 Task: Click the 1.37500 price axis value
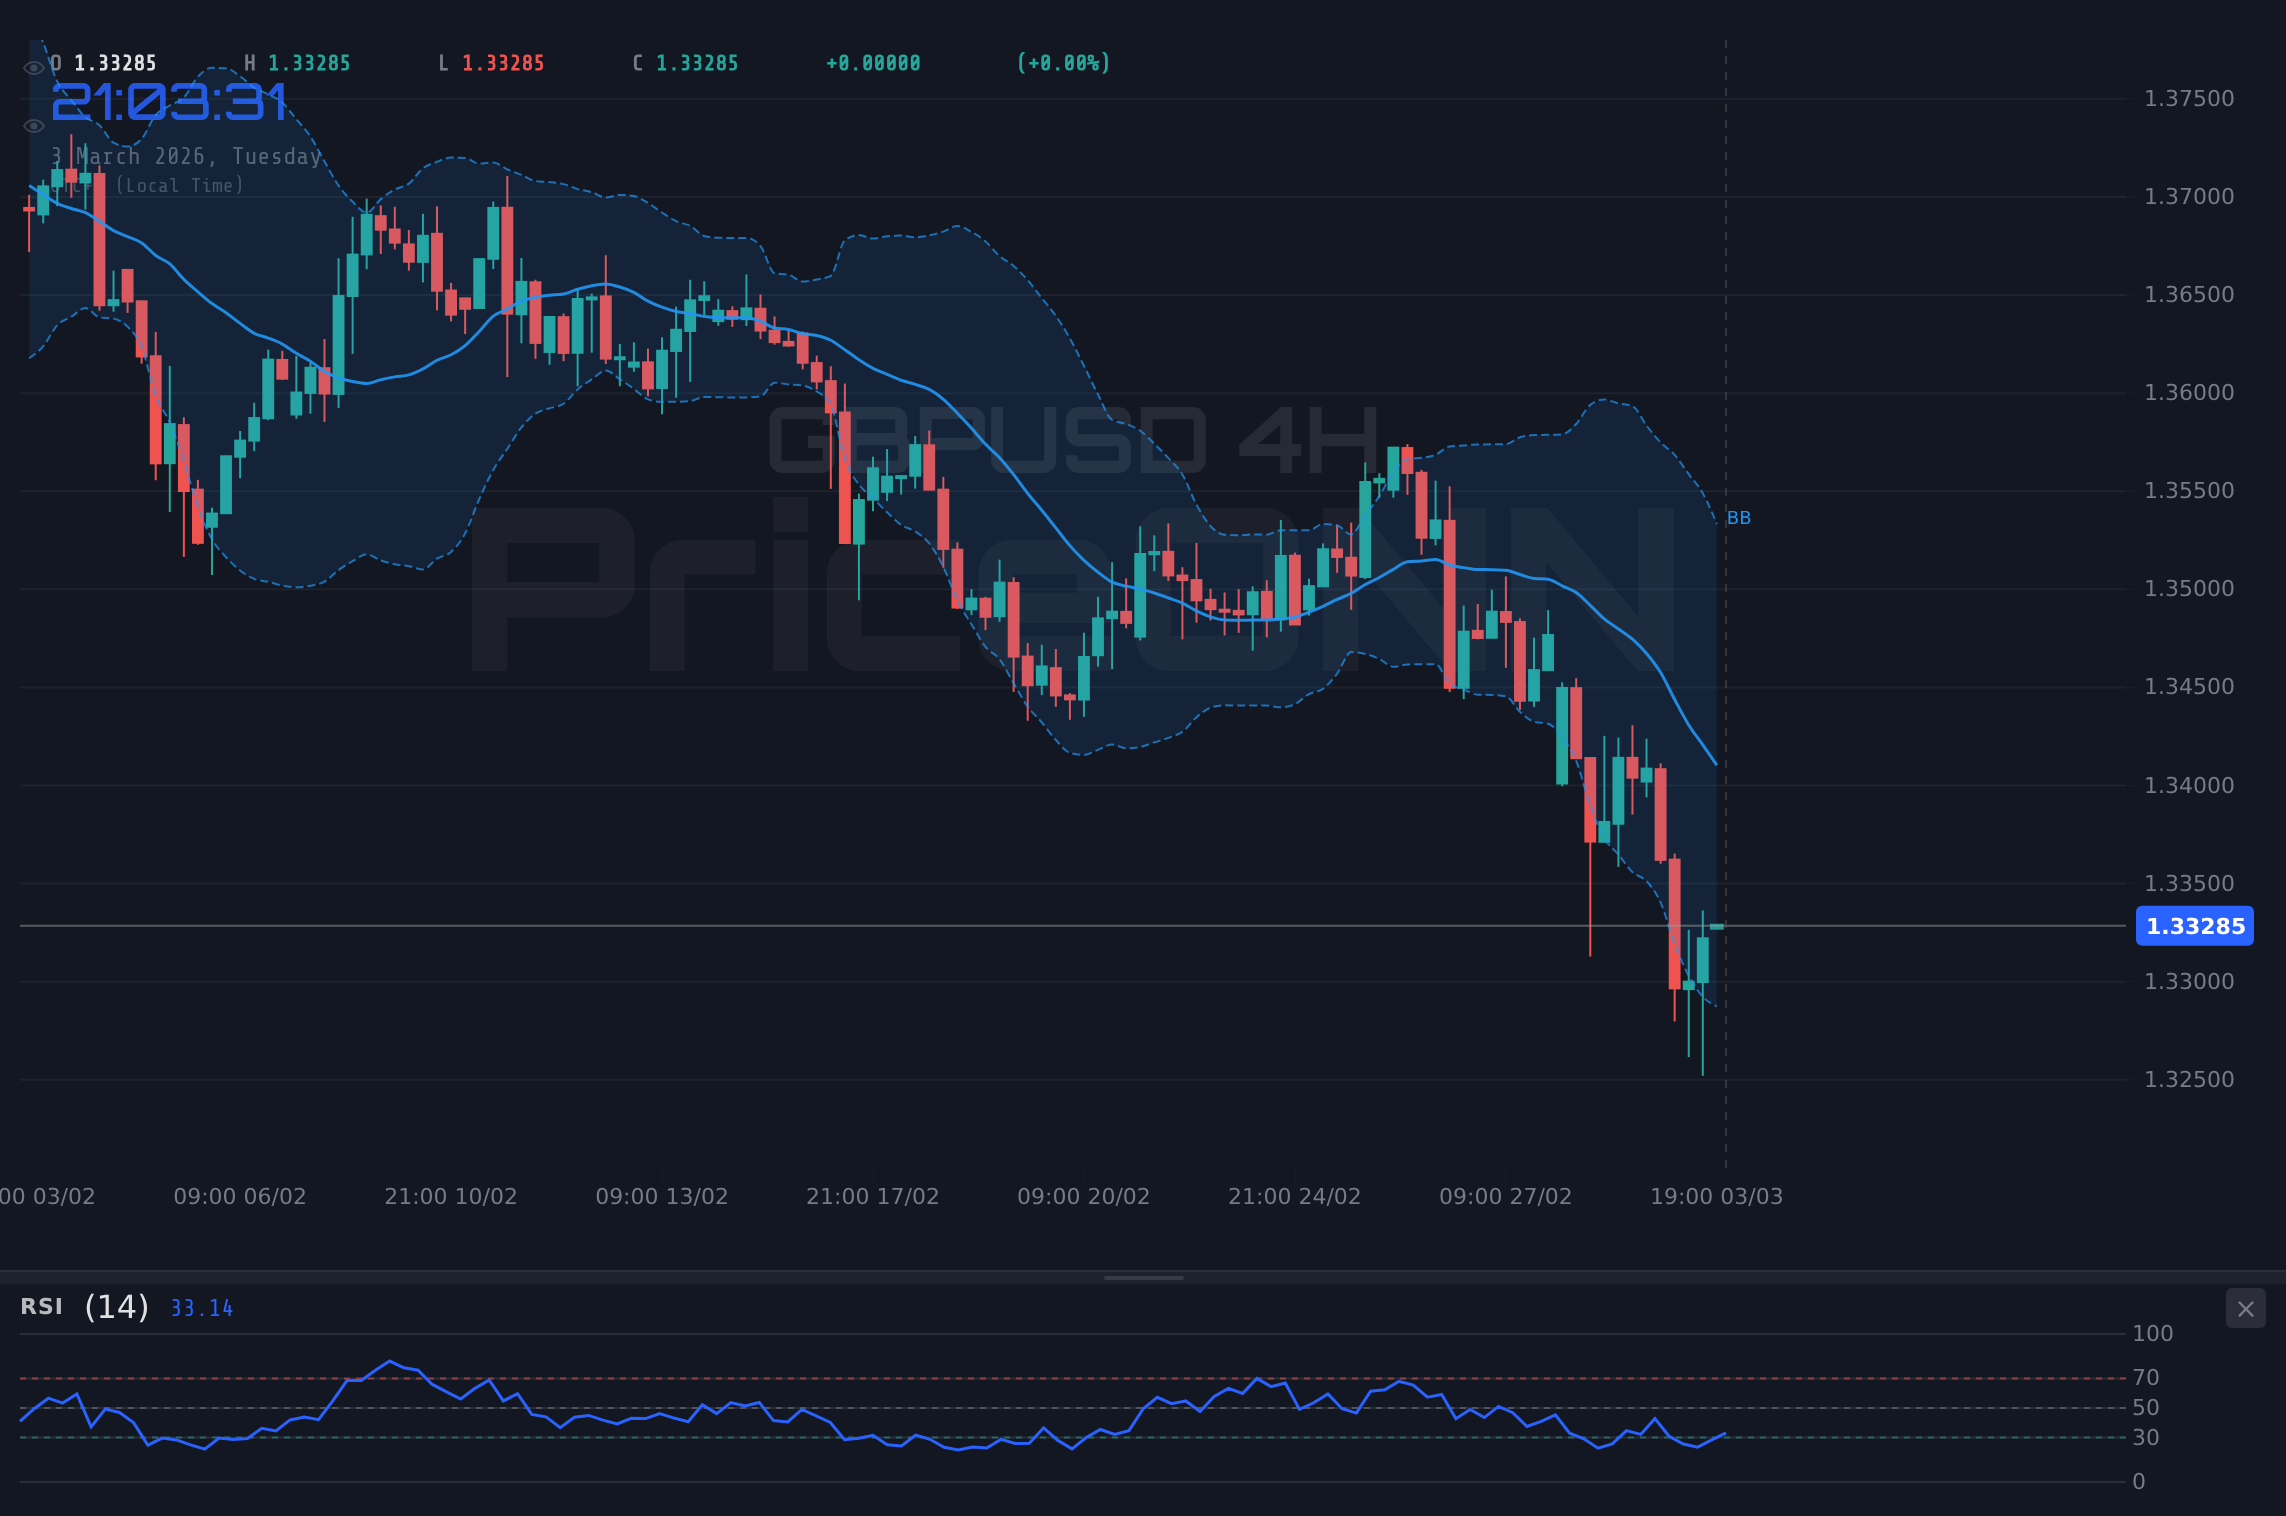pos(2188,98)
